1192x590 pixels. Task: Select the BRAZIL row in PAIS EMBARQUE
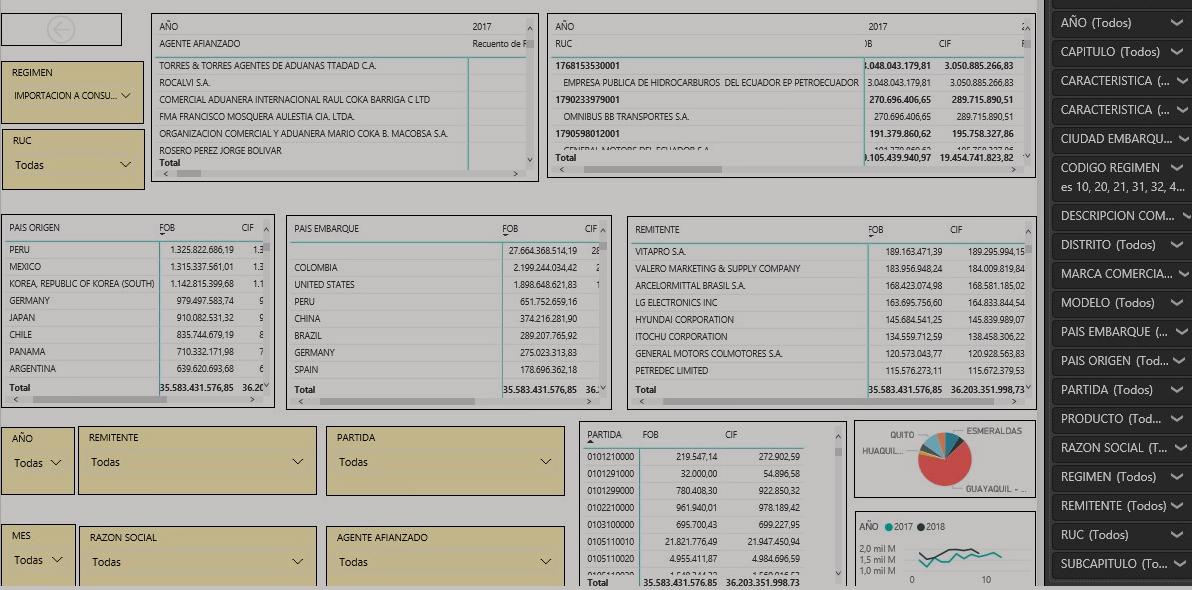[444, 335]
